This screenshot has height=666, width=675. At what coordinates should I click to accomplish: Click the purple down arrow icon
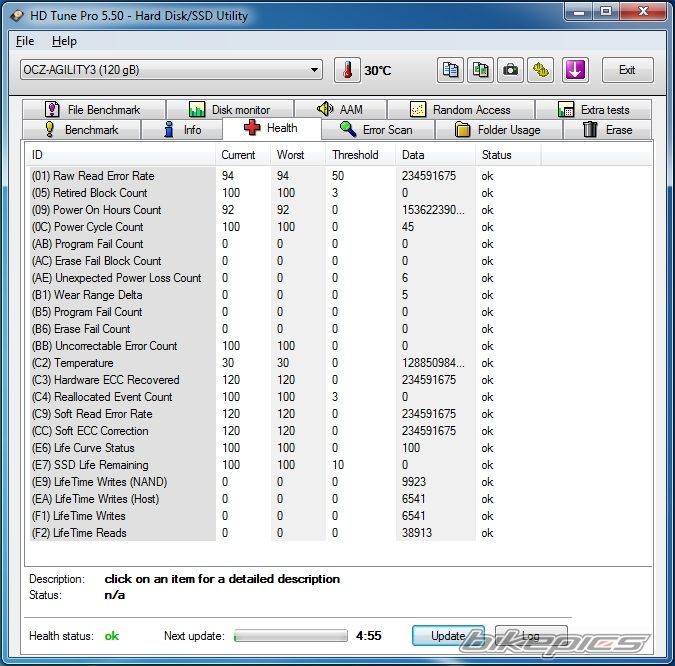click(x=575, y=70)
